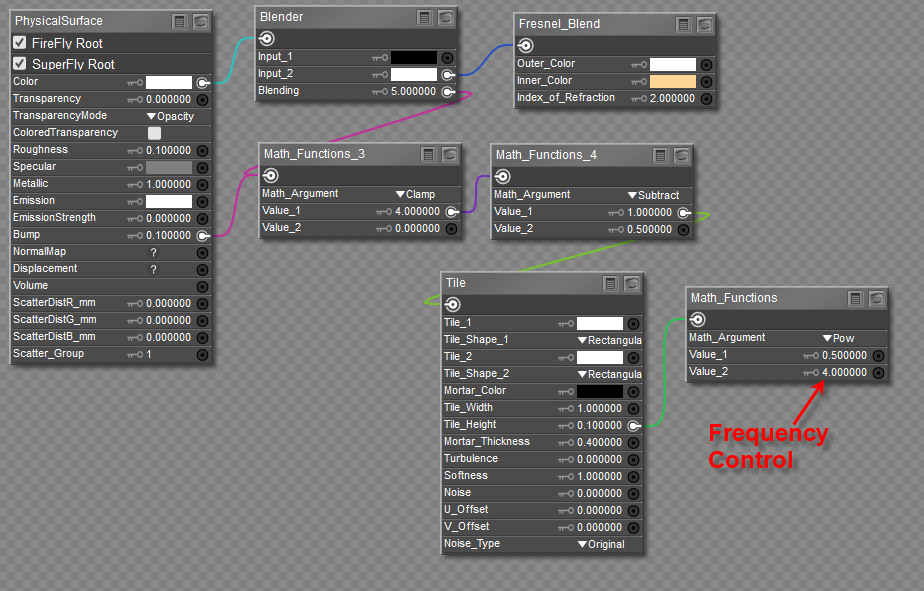Toggle the Blender node preview icon
Image resolution: width=924 pixels, height=591 pixels.
point(446,18)
